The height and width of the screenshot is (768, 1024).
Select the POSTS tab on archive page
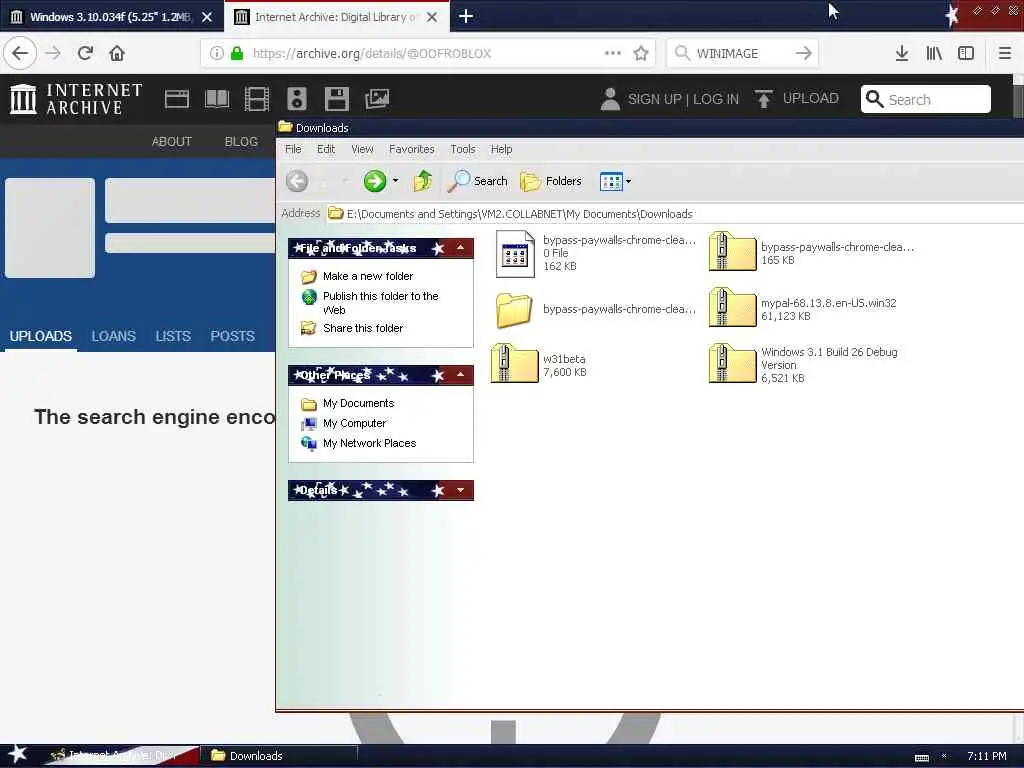232,336
